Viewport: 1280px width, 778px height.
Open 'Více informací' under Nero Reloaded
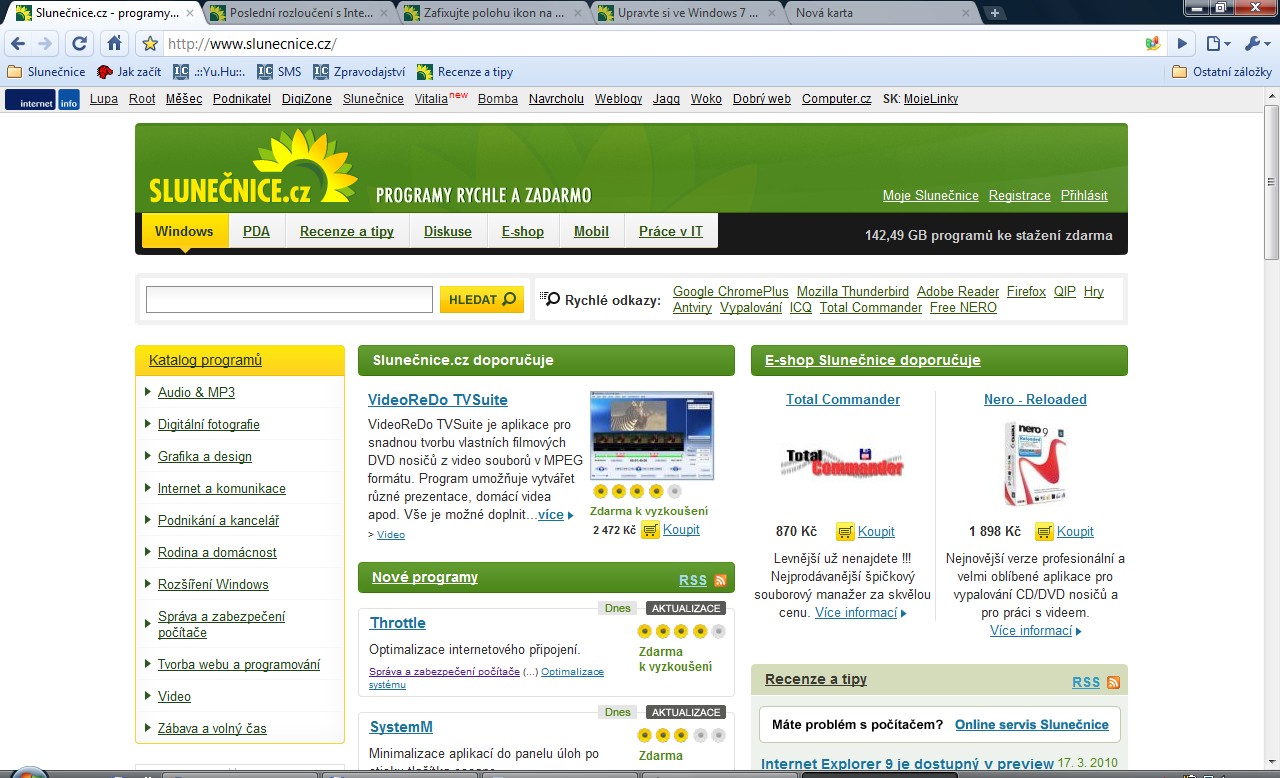click(1031, 631)
